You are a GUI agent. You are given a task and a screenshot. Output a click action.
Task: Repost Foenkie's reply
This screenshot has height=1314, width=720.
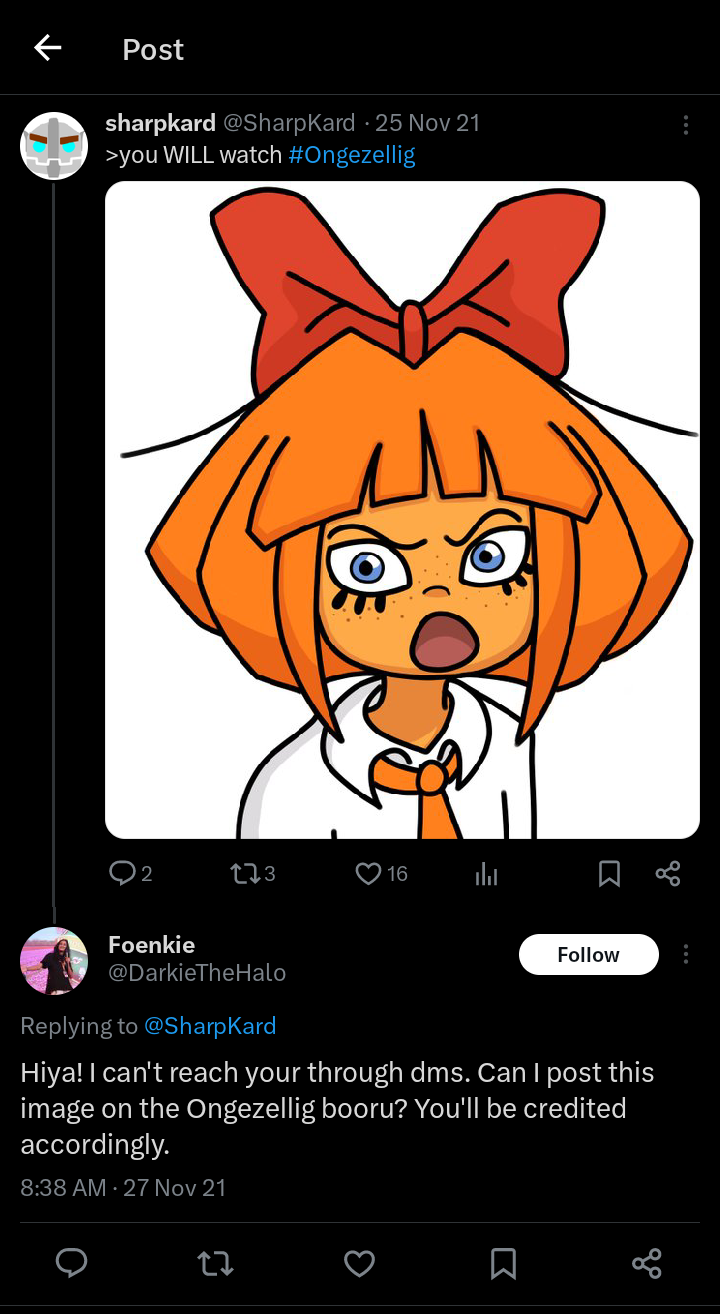pos(216,1263)
